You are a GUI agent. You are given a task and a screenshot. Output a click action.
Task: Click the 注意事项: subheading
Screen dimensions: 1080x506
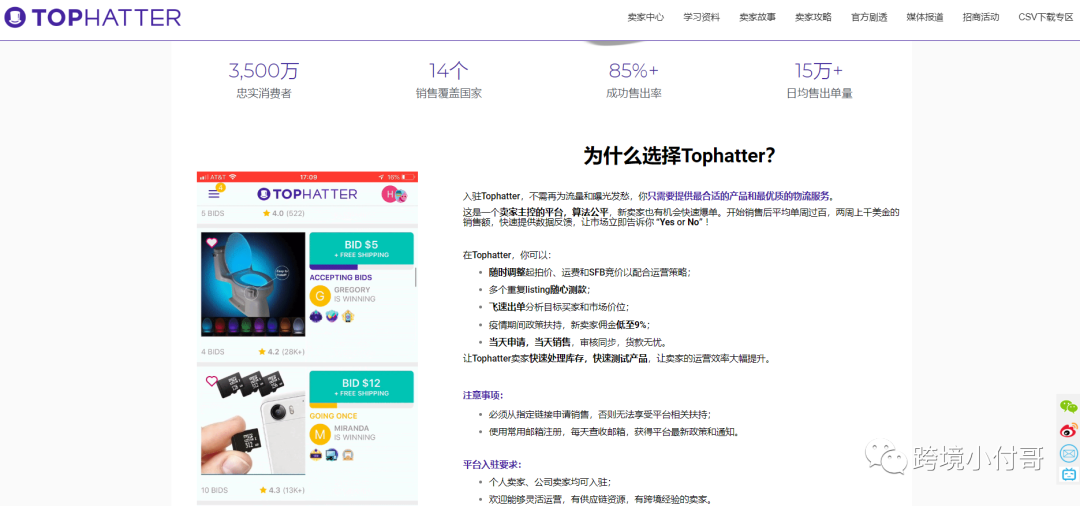click(x=483, y=395)
